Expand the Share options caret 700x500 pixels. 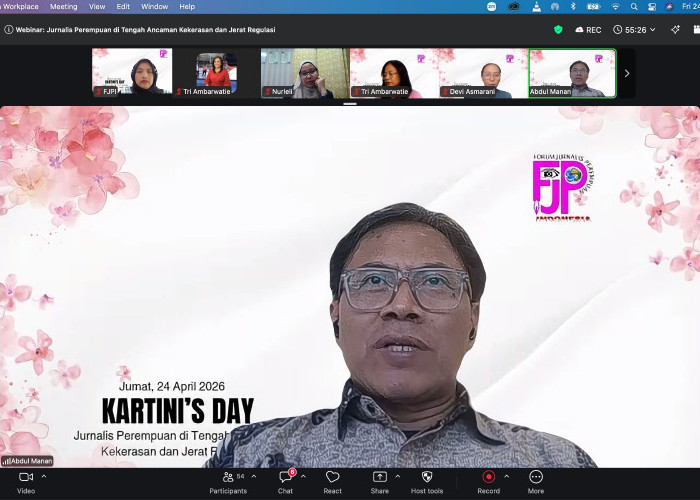click(x=397, y=476)
